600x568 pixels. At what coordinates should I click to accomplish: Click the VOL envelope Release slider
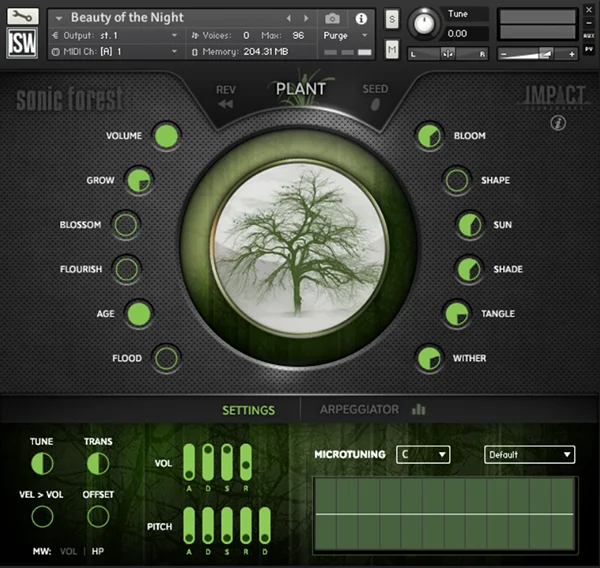coord(246,462)
